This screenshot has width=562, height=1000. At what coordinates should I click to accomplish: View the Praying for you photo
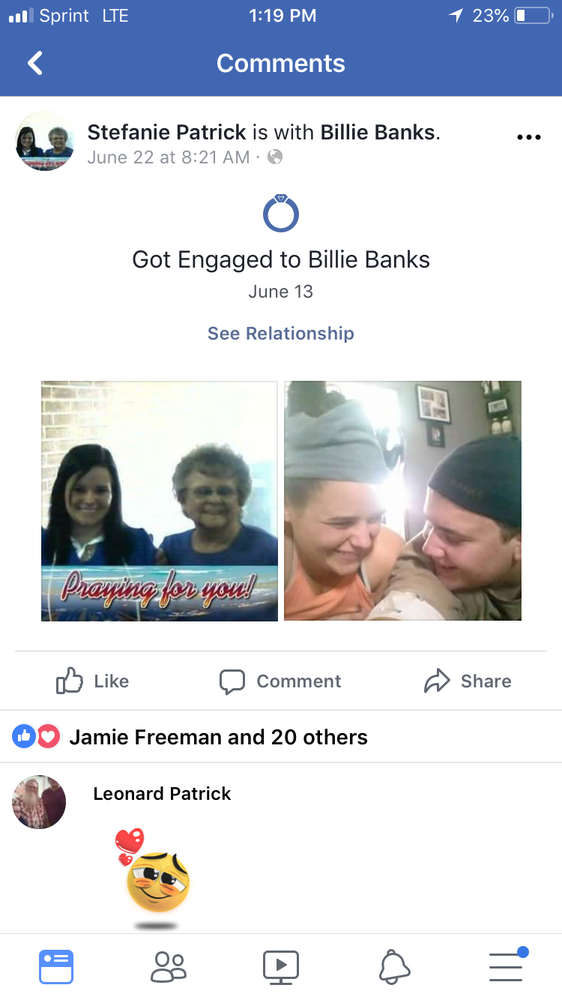(159, 501)
